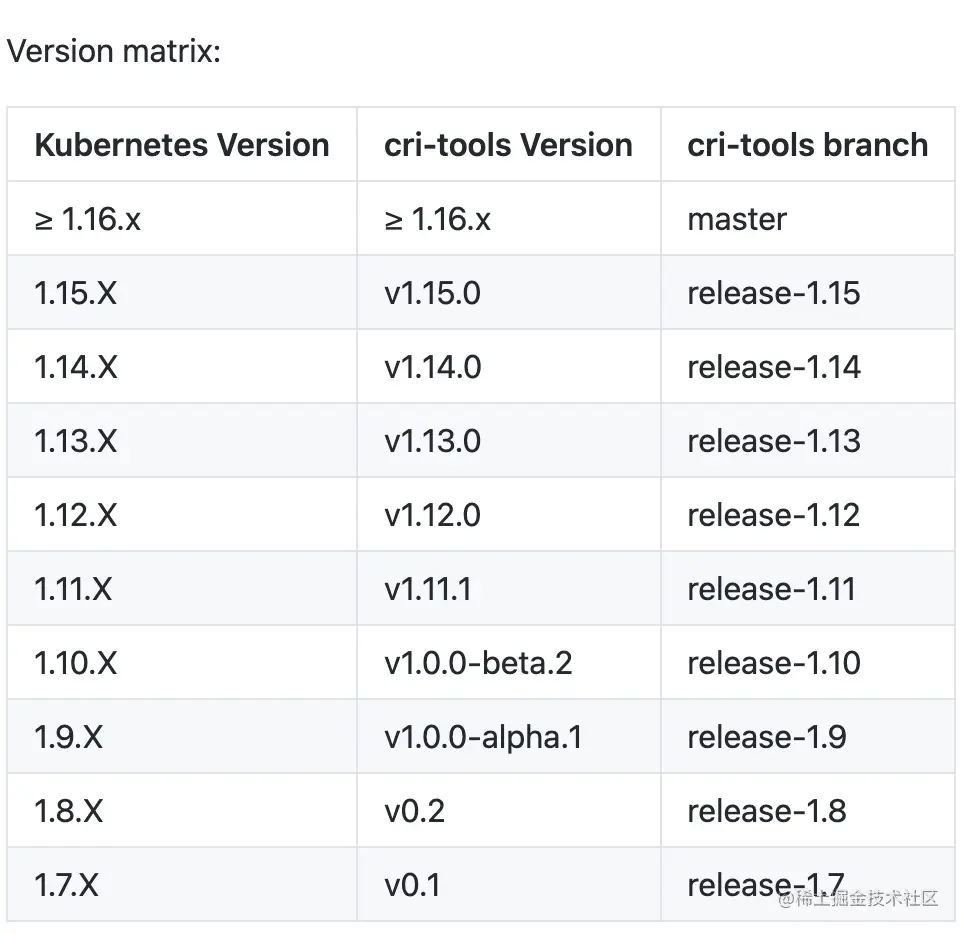964x934 pixels.
Task: Click the v1.15.0 version cell
Action: [432, 293]
